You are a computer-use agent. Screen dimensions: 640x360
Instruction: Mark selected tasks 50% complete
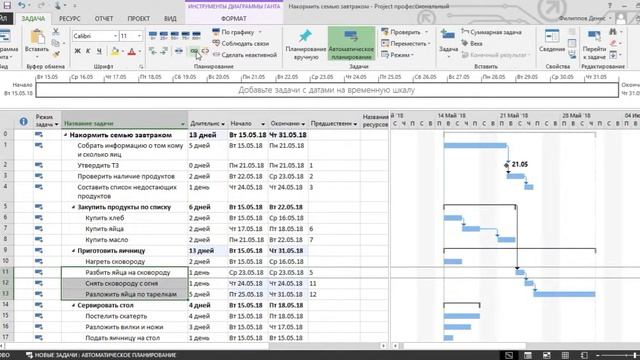pyautogui.click(x=175, y=36)
